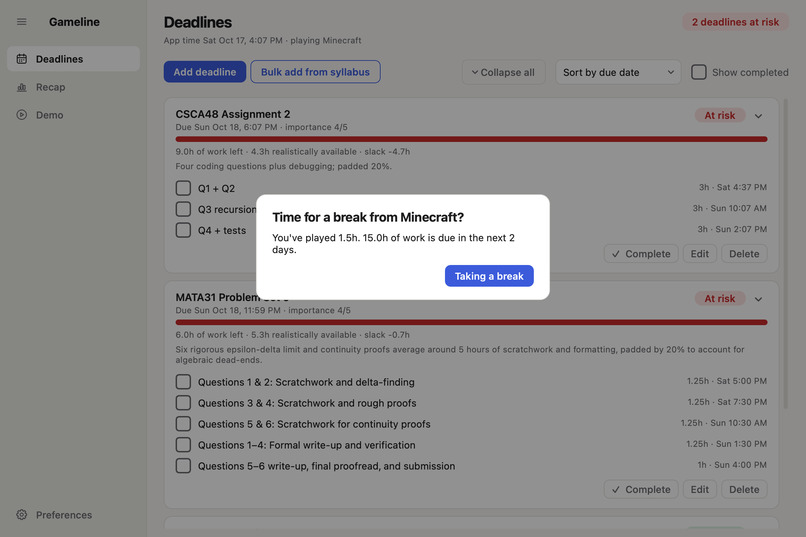Open Preferences in the sidebar
The image size is (806, 537).
pyautogui.click(x=74, y=514)
